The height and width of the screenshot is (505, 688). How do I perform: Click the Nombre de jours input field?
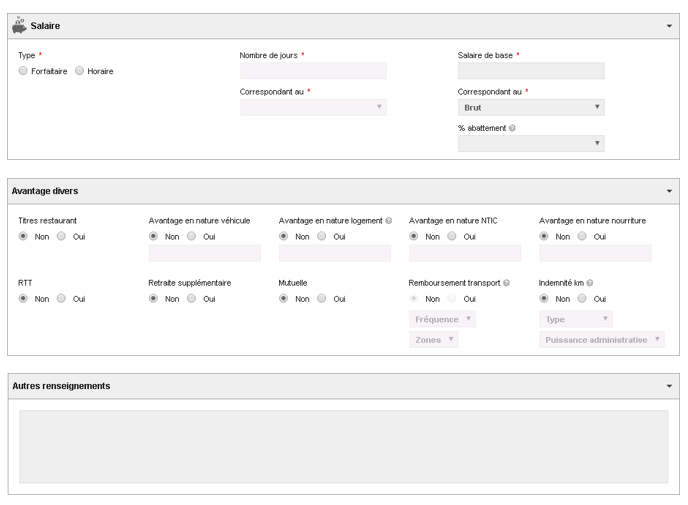313,71
